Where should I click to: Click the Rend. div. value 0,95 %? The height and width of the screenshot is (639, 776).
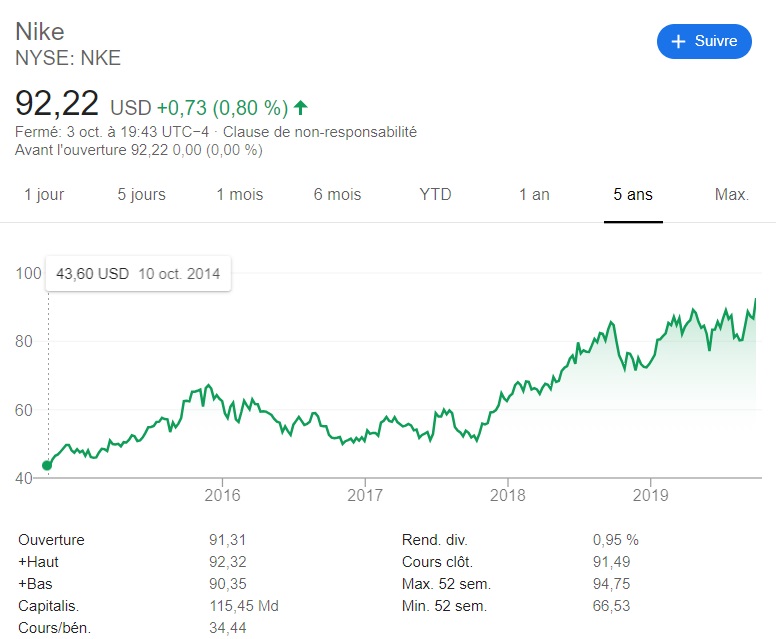[615, 540]
